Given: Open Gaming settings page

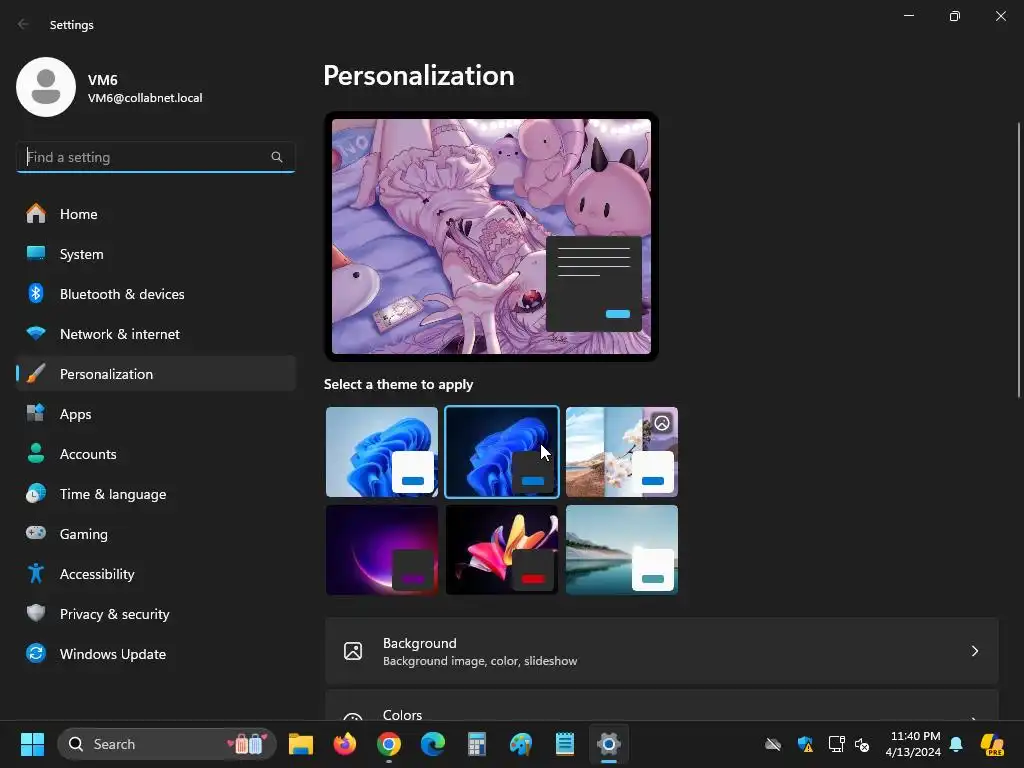Looking at the screenshot, I should [155, 534].
